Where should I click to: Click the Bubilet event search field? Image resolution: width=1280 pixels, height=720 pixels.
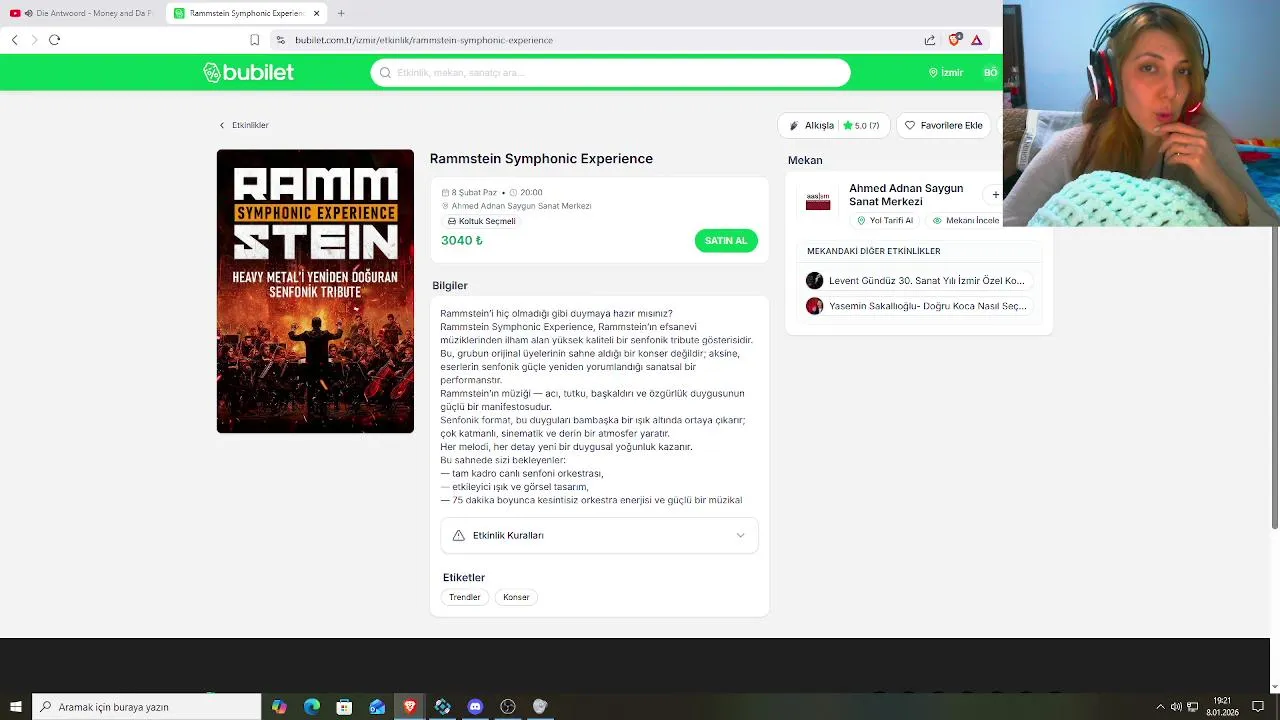tap(610, 73)
